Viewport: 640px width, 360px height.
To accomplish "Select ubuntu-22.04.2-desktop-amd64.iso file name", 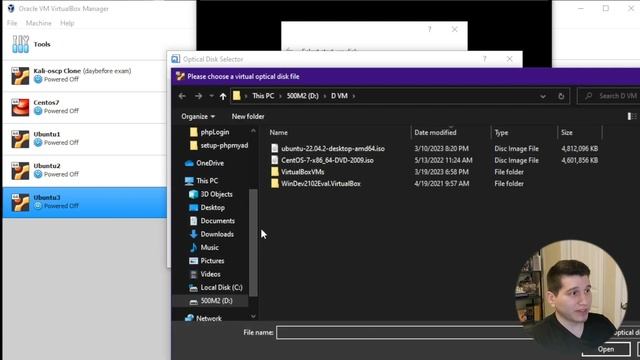I will coord(333,149).
